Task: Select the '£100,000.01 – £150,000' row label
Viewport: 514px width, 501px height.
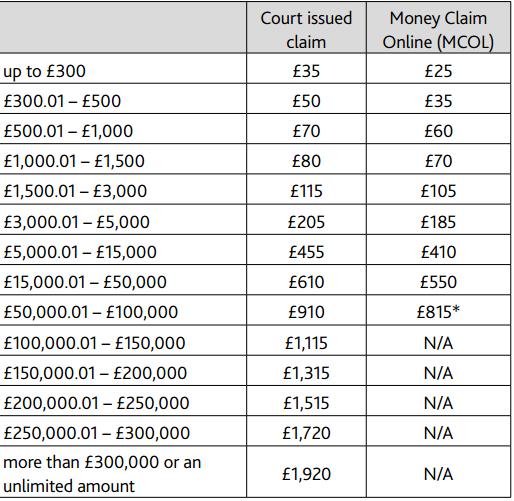Action: [x=94, y=343]
